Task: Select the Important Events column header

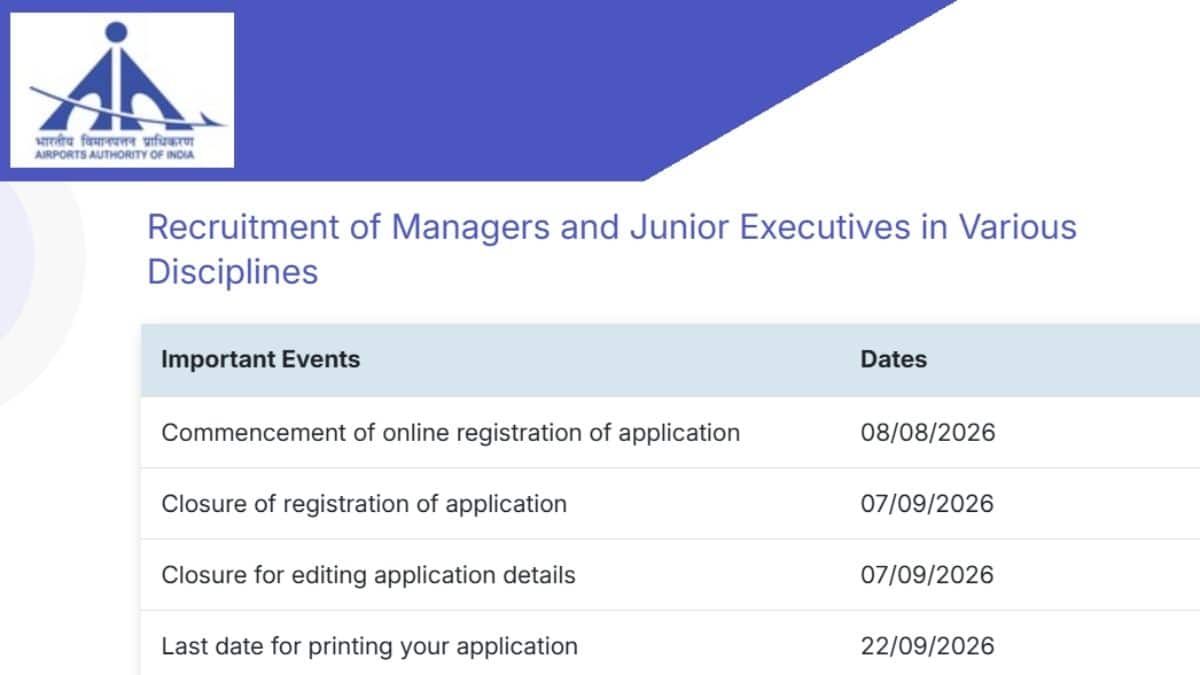Action: 260,359
